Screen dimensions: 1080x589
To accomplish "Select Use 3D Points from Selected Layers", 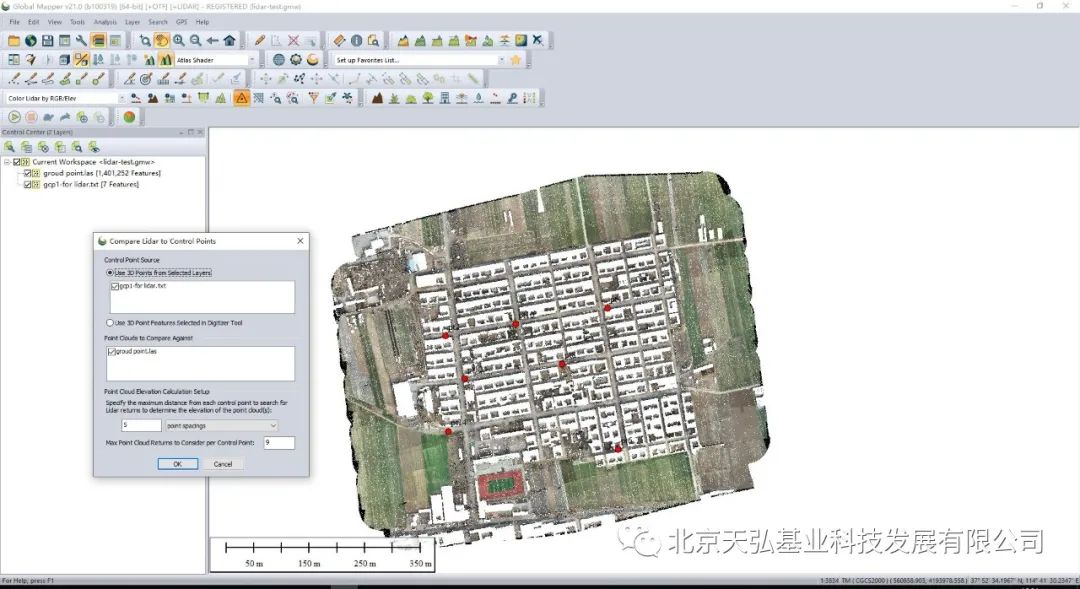I will click(159, 273).
